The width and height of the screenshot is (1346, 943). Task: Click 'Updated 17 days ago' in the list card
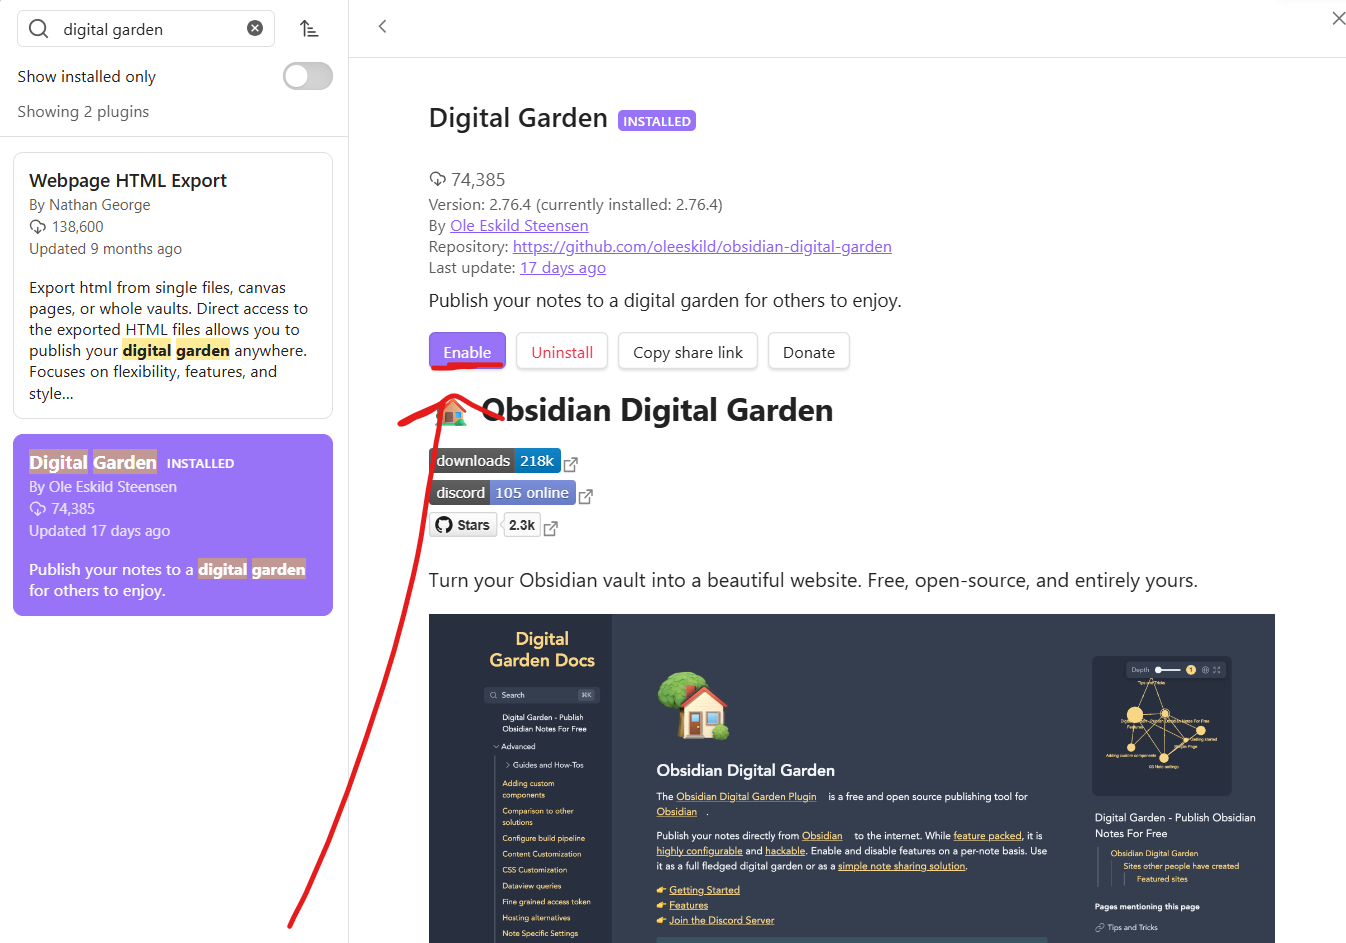(x=99, y=531)
